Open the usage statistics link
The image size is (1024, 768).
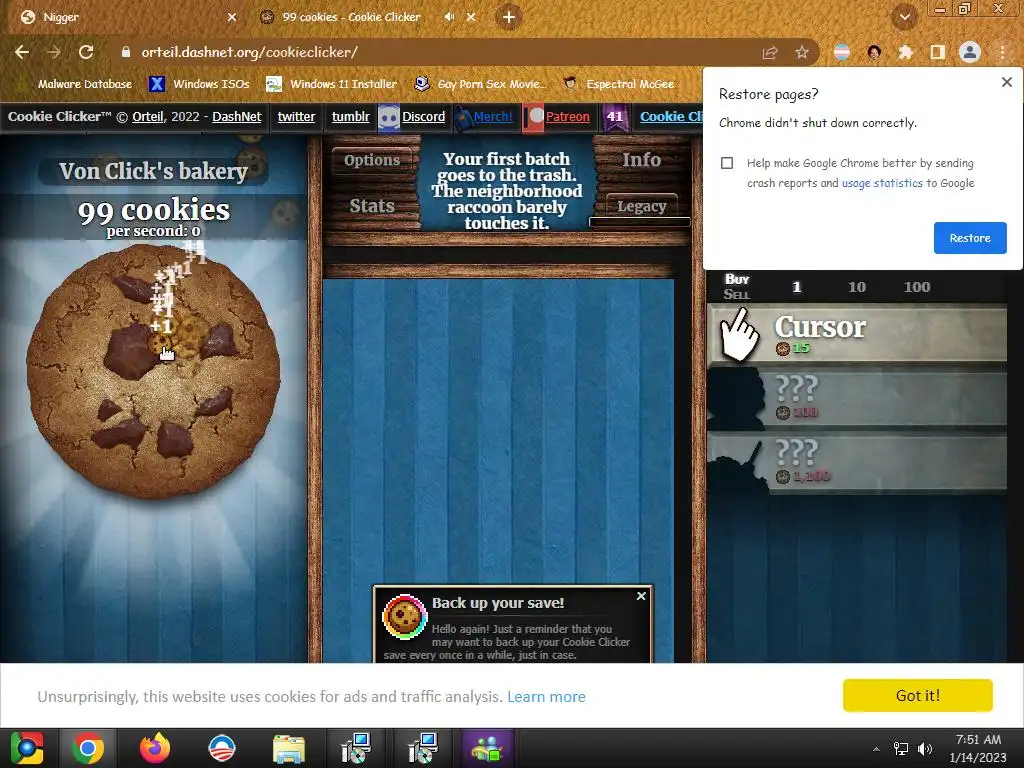coord(882,183)
